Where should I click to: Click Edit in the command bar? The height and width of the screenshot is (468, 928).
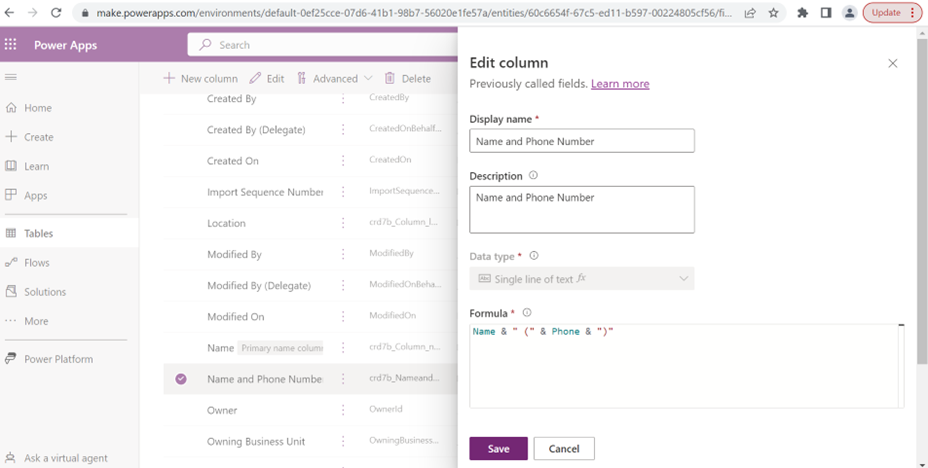(x=267, y=79)
